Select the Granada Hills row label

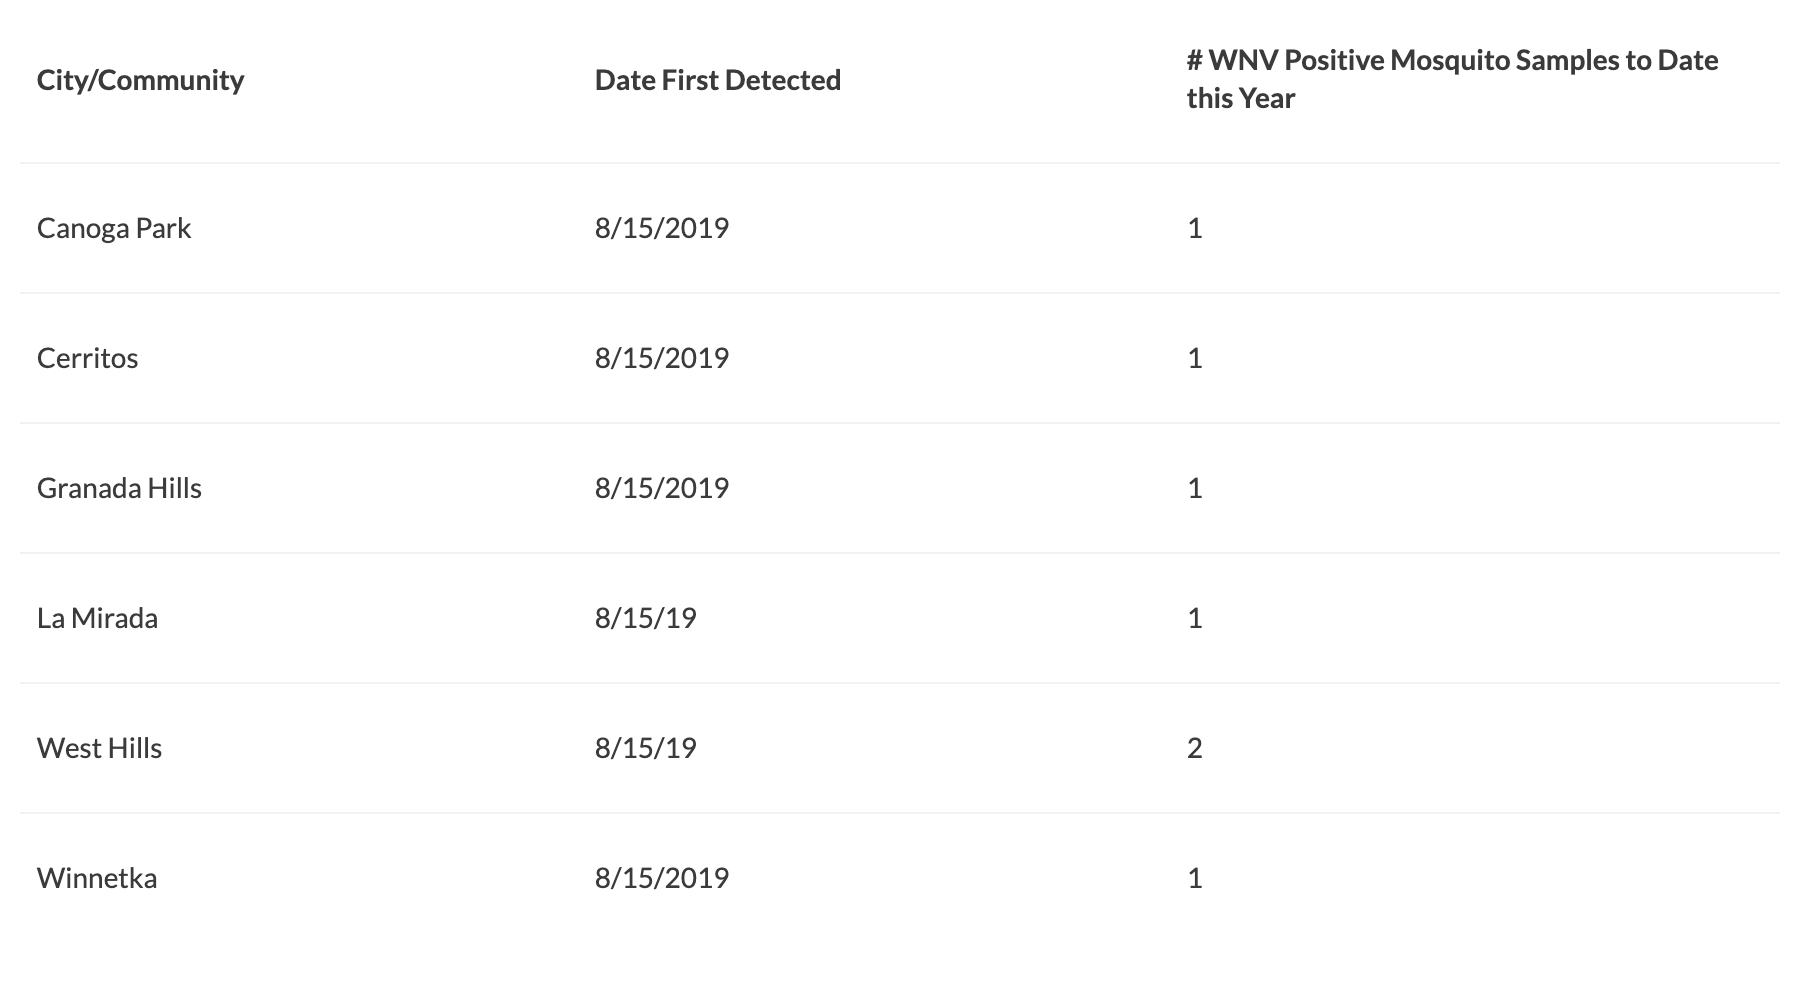pyautogui.click(x=119, y=488)
